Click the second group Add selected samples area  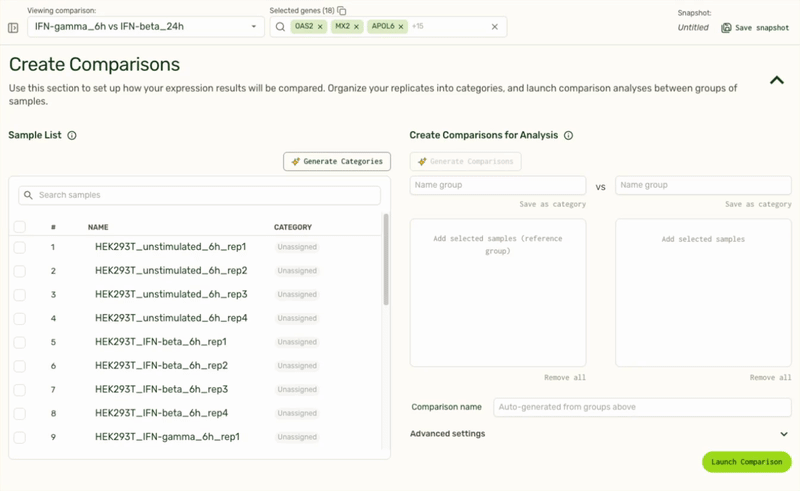(704, 293)
